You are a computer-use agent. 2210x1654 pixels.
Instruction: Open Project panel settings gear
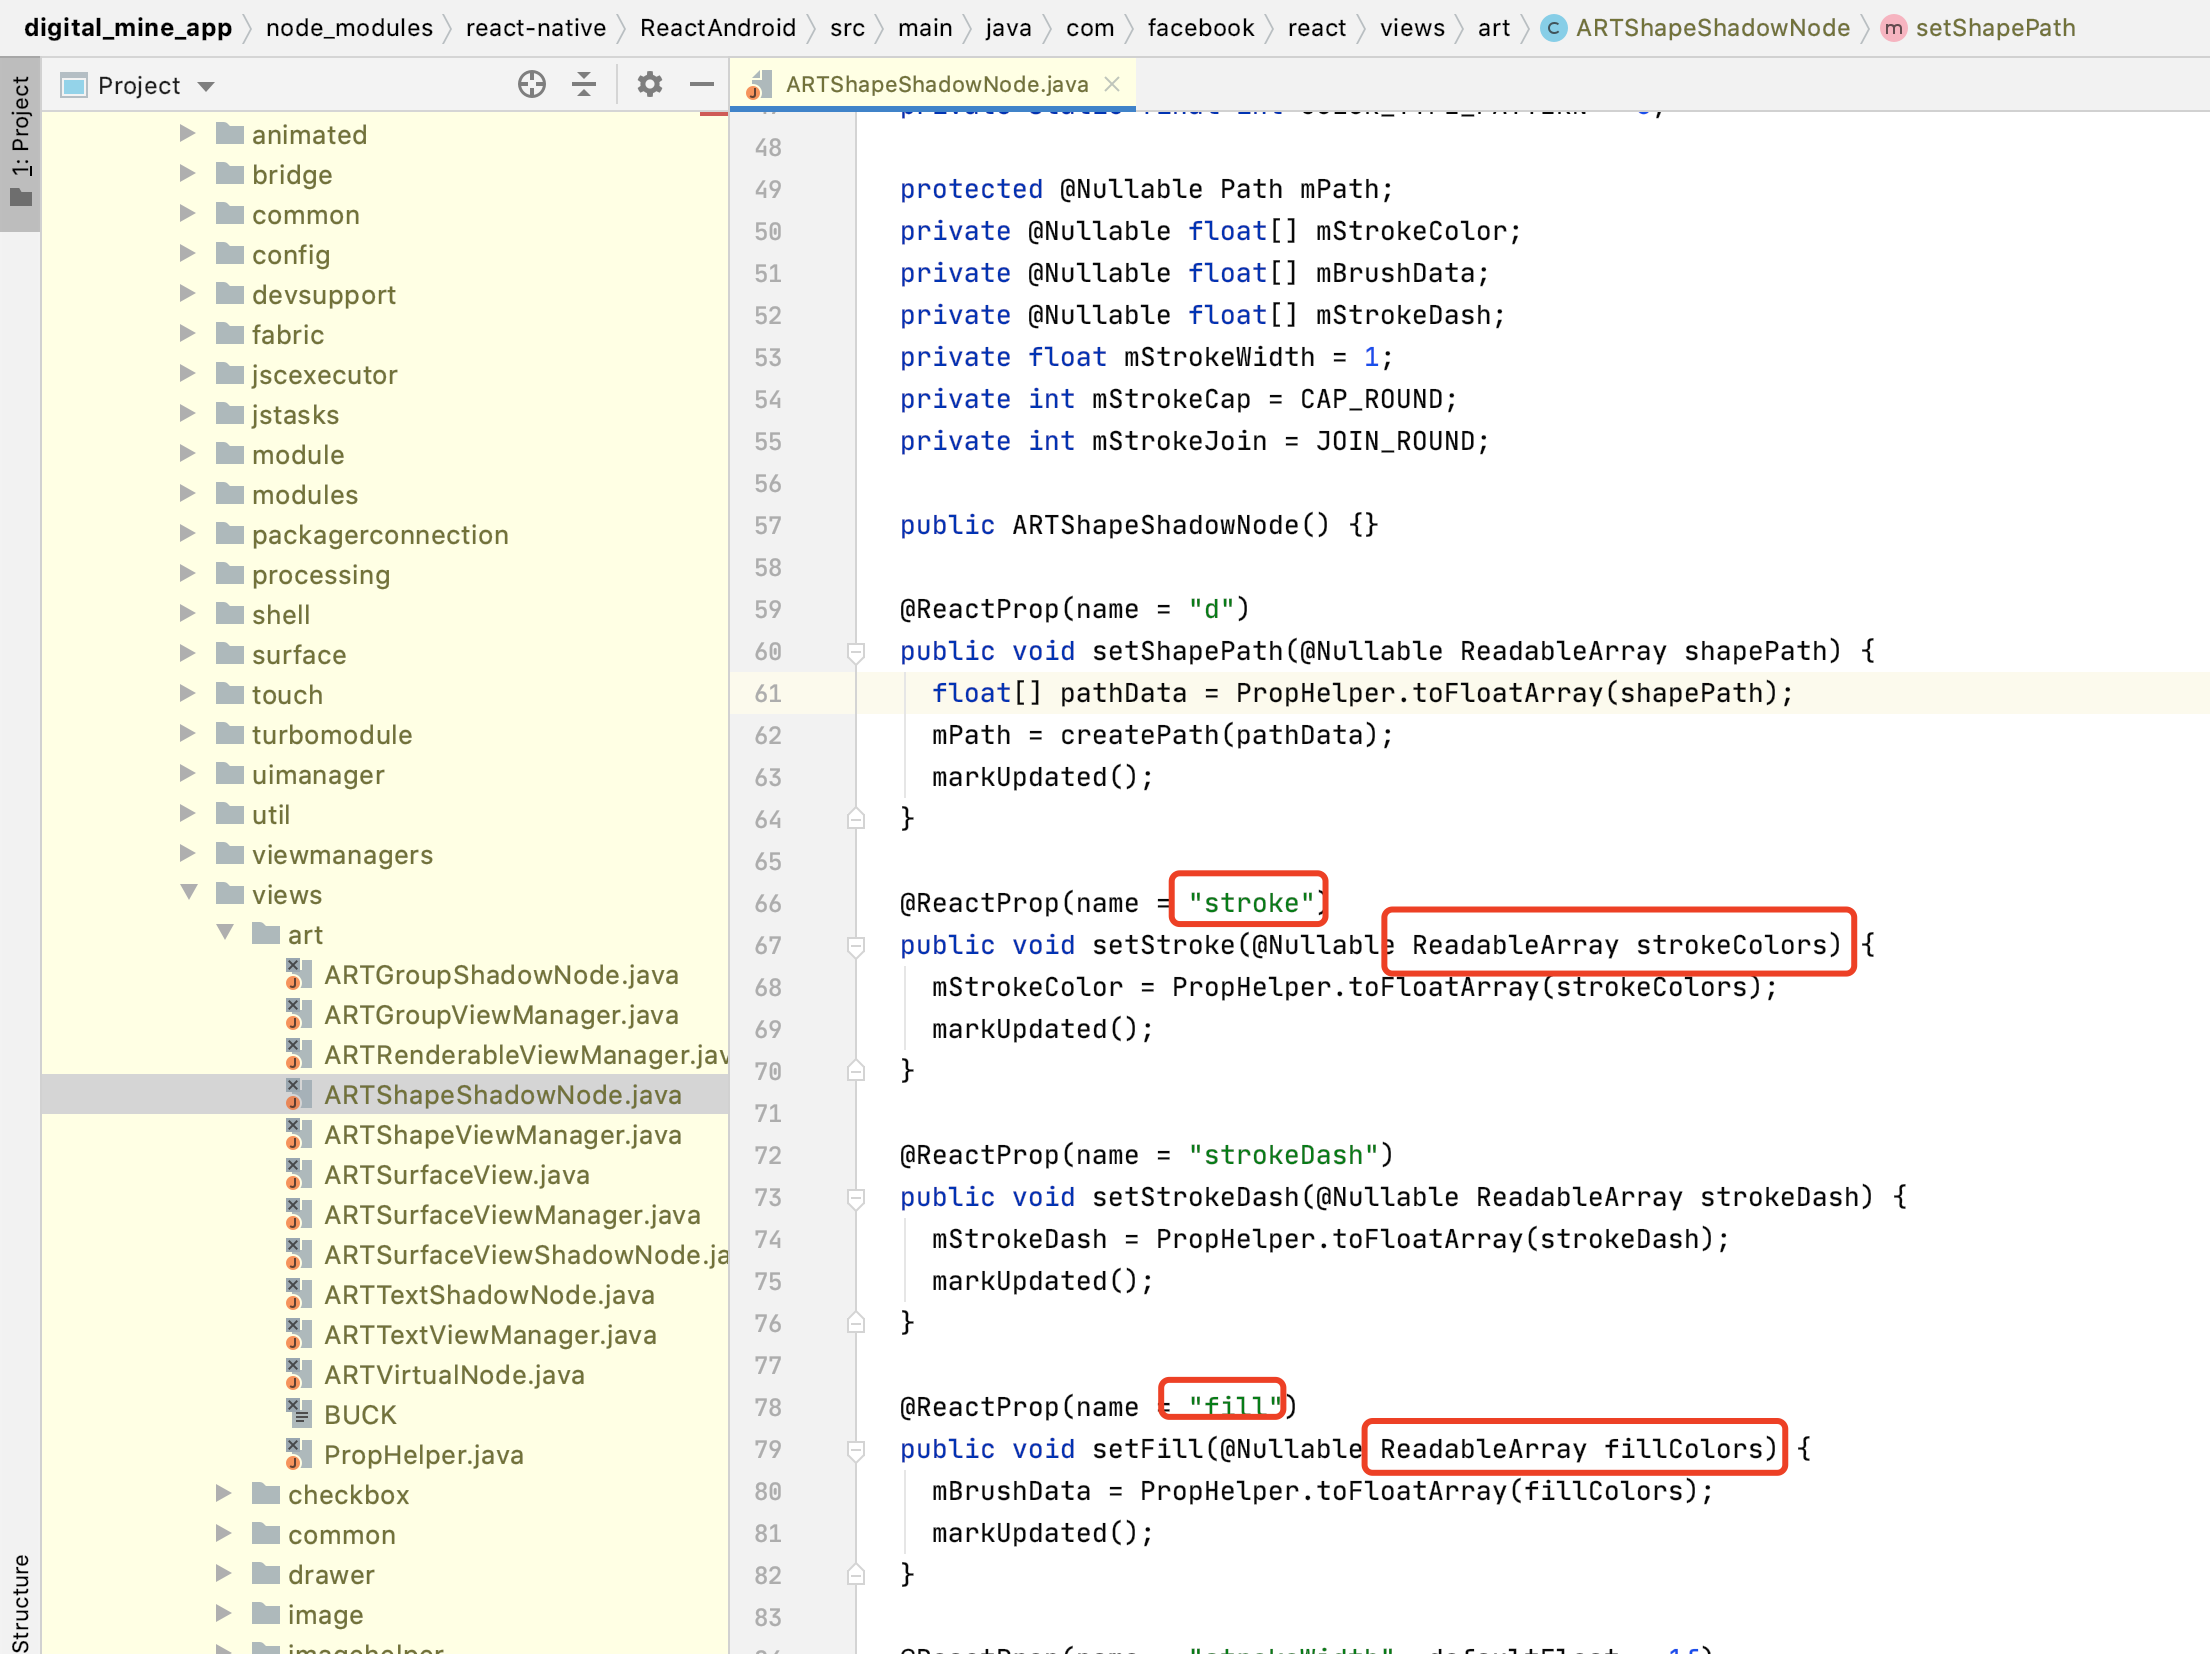(x=650, y=85)
